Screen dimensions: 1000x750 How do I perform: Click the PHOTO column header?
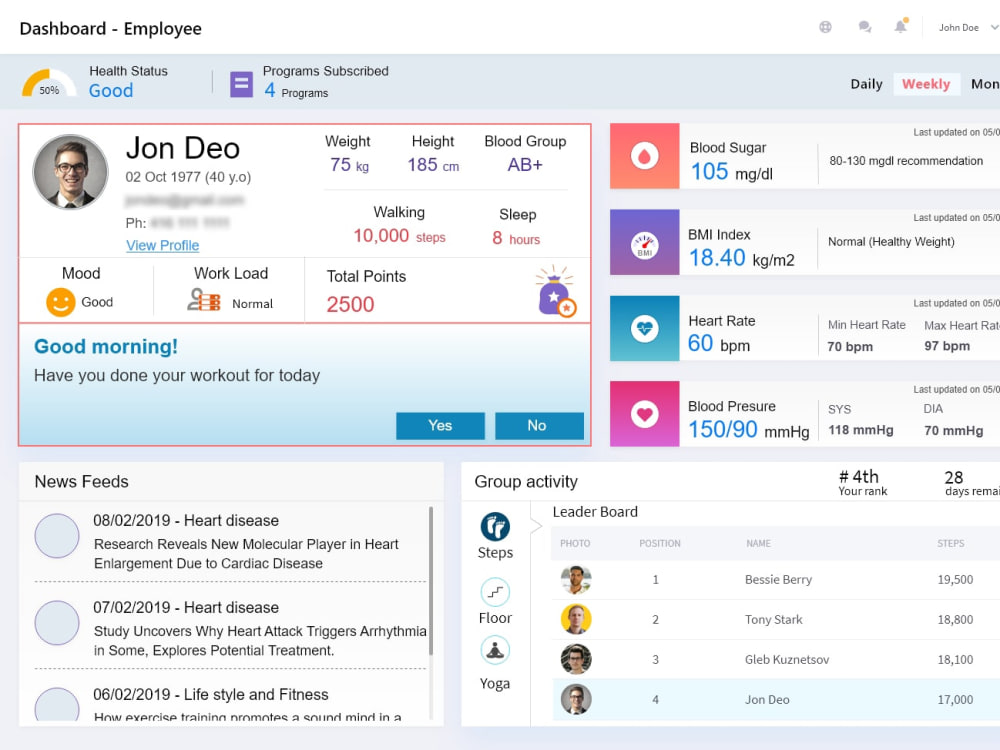[x=575, y=543]
